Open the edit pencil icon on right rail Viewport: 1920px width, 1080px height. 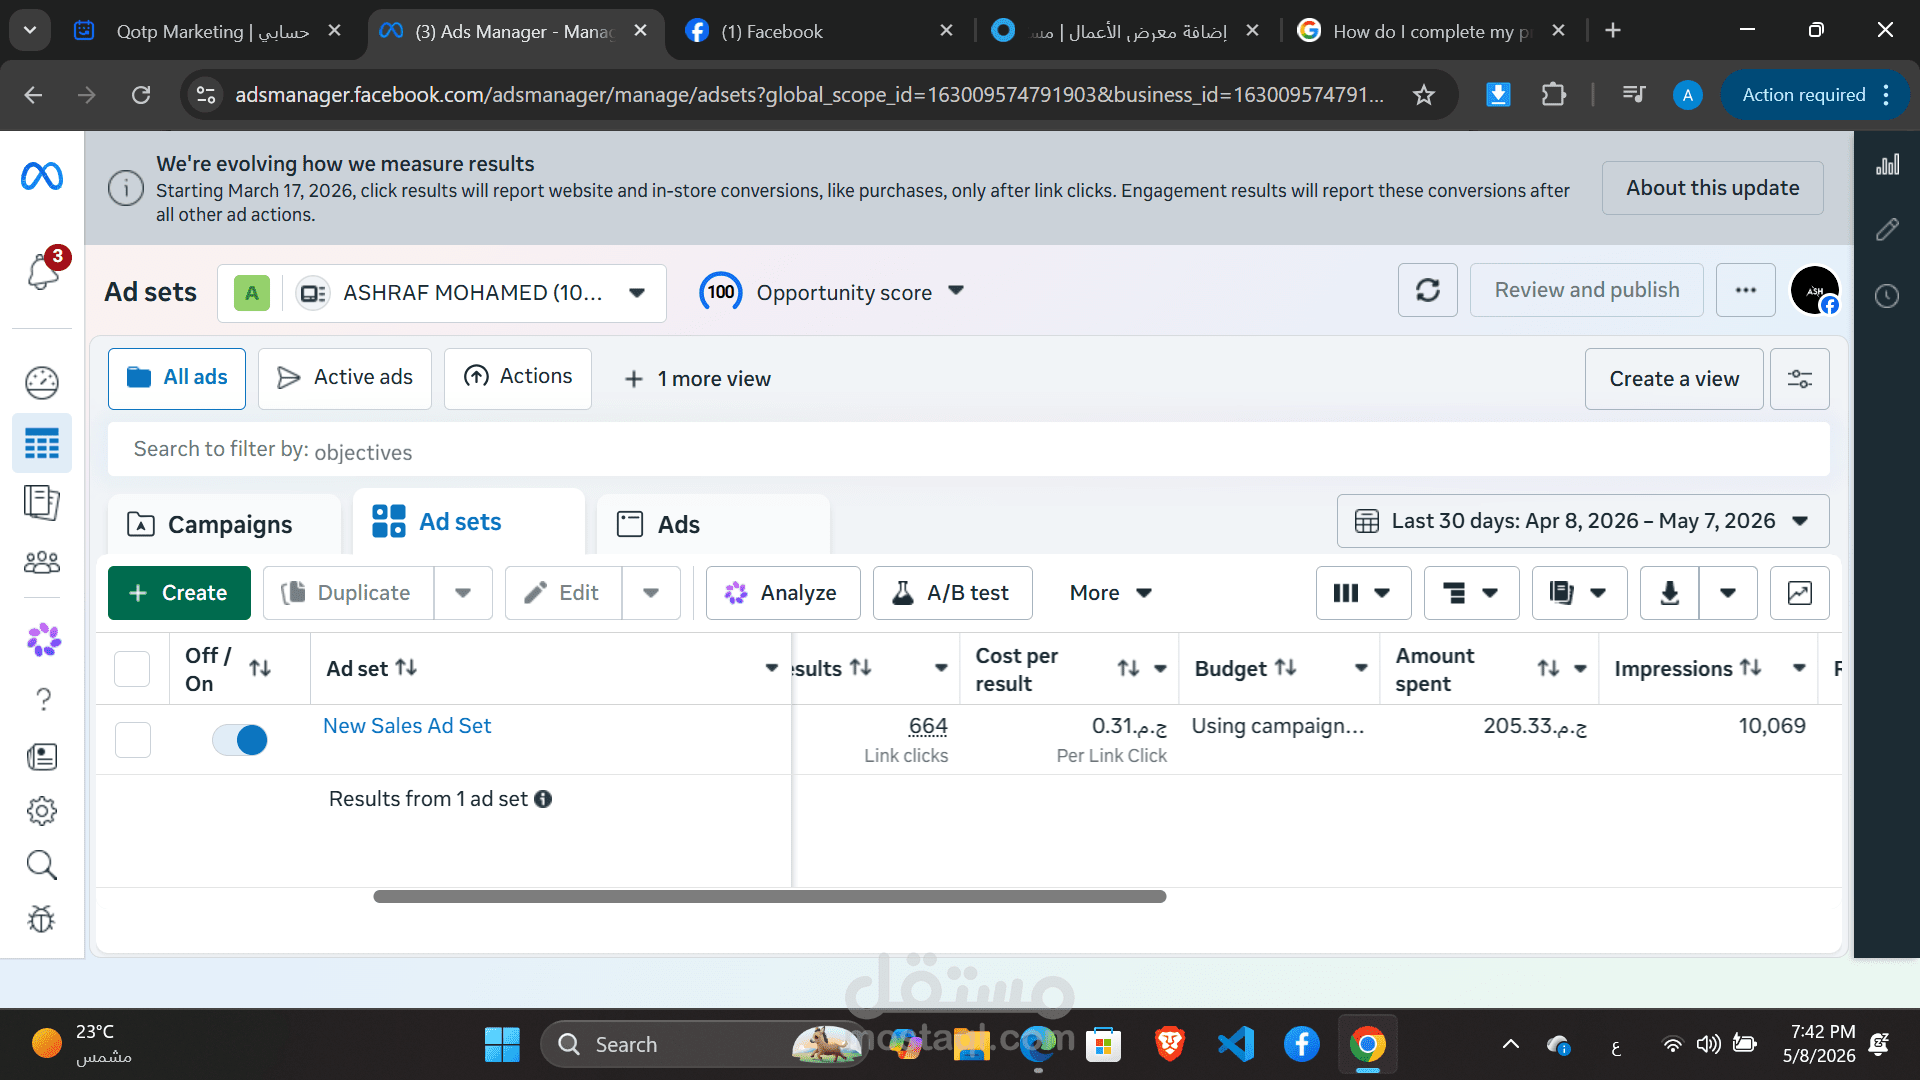1887,230
